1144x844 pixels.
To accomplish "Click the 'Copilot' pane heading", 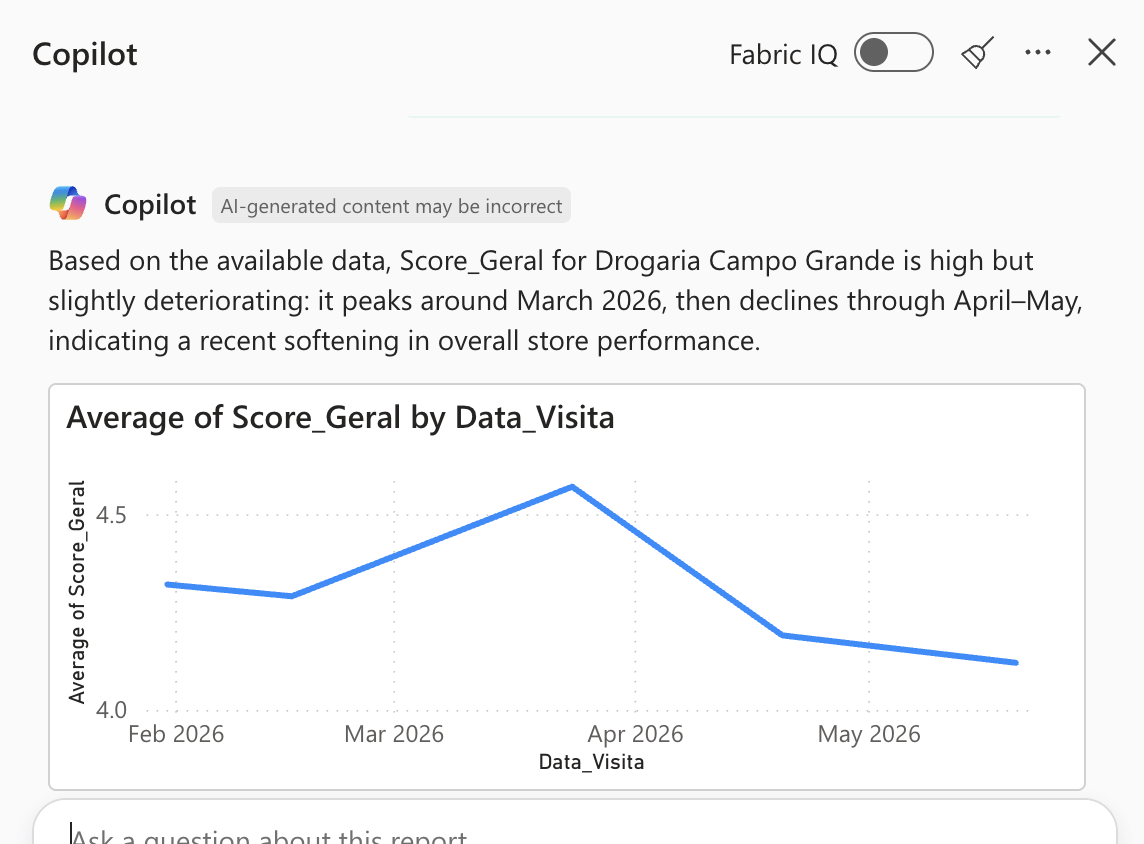I will tap(85, 55).
